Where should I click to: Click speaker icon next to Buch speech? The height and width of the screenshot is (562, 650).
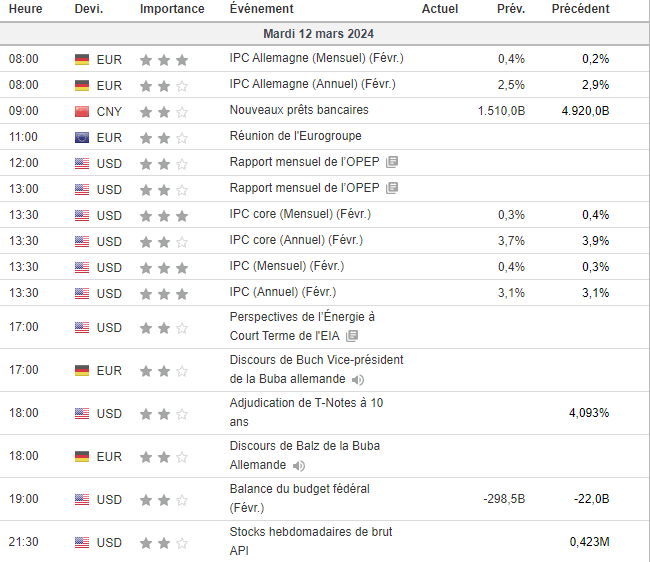tap(358, 380)
